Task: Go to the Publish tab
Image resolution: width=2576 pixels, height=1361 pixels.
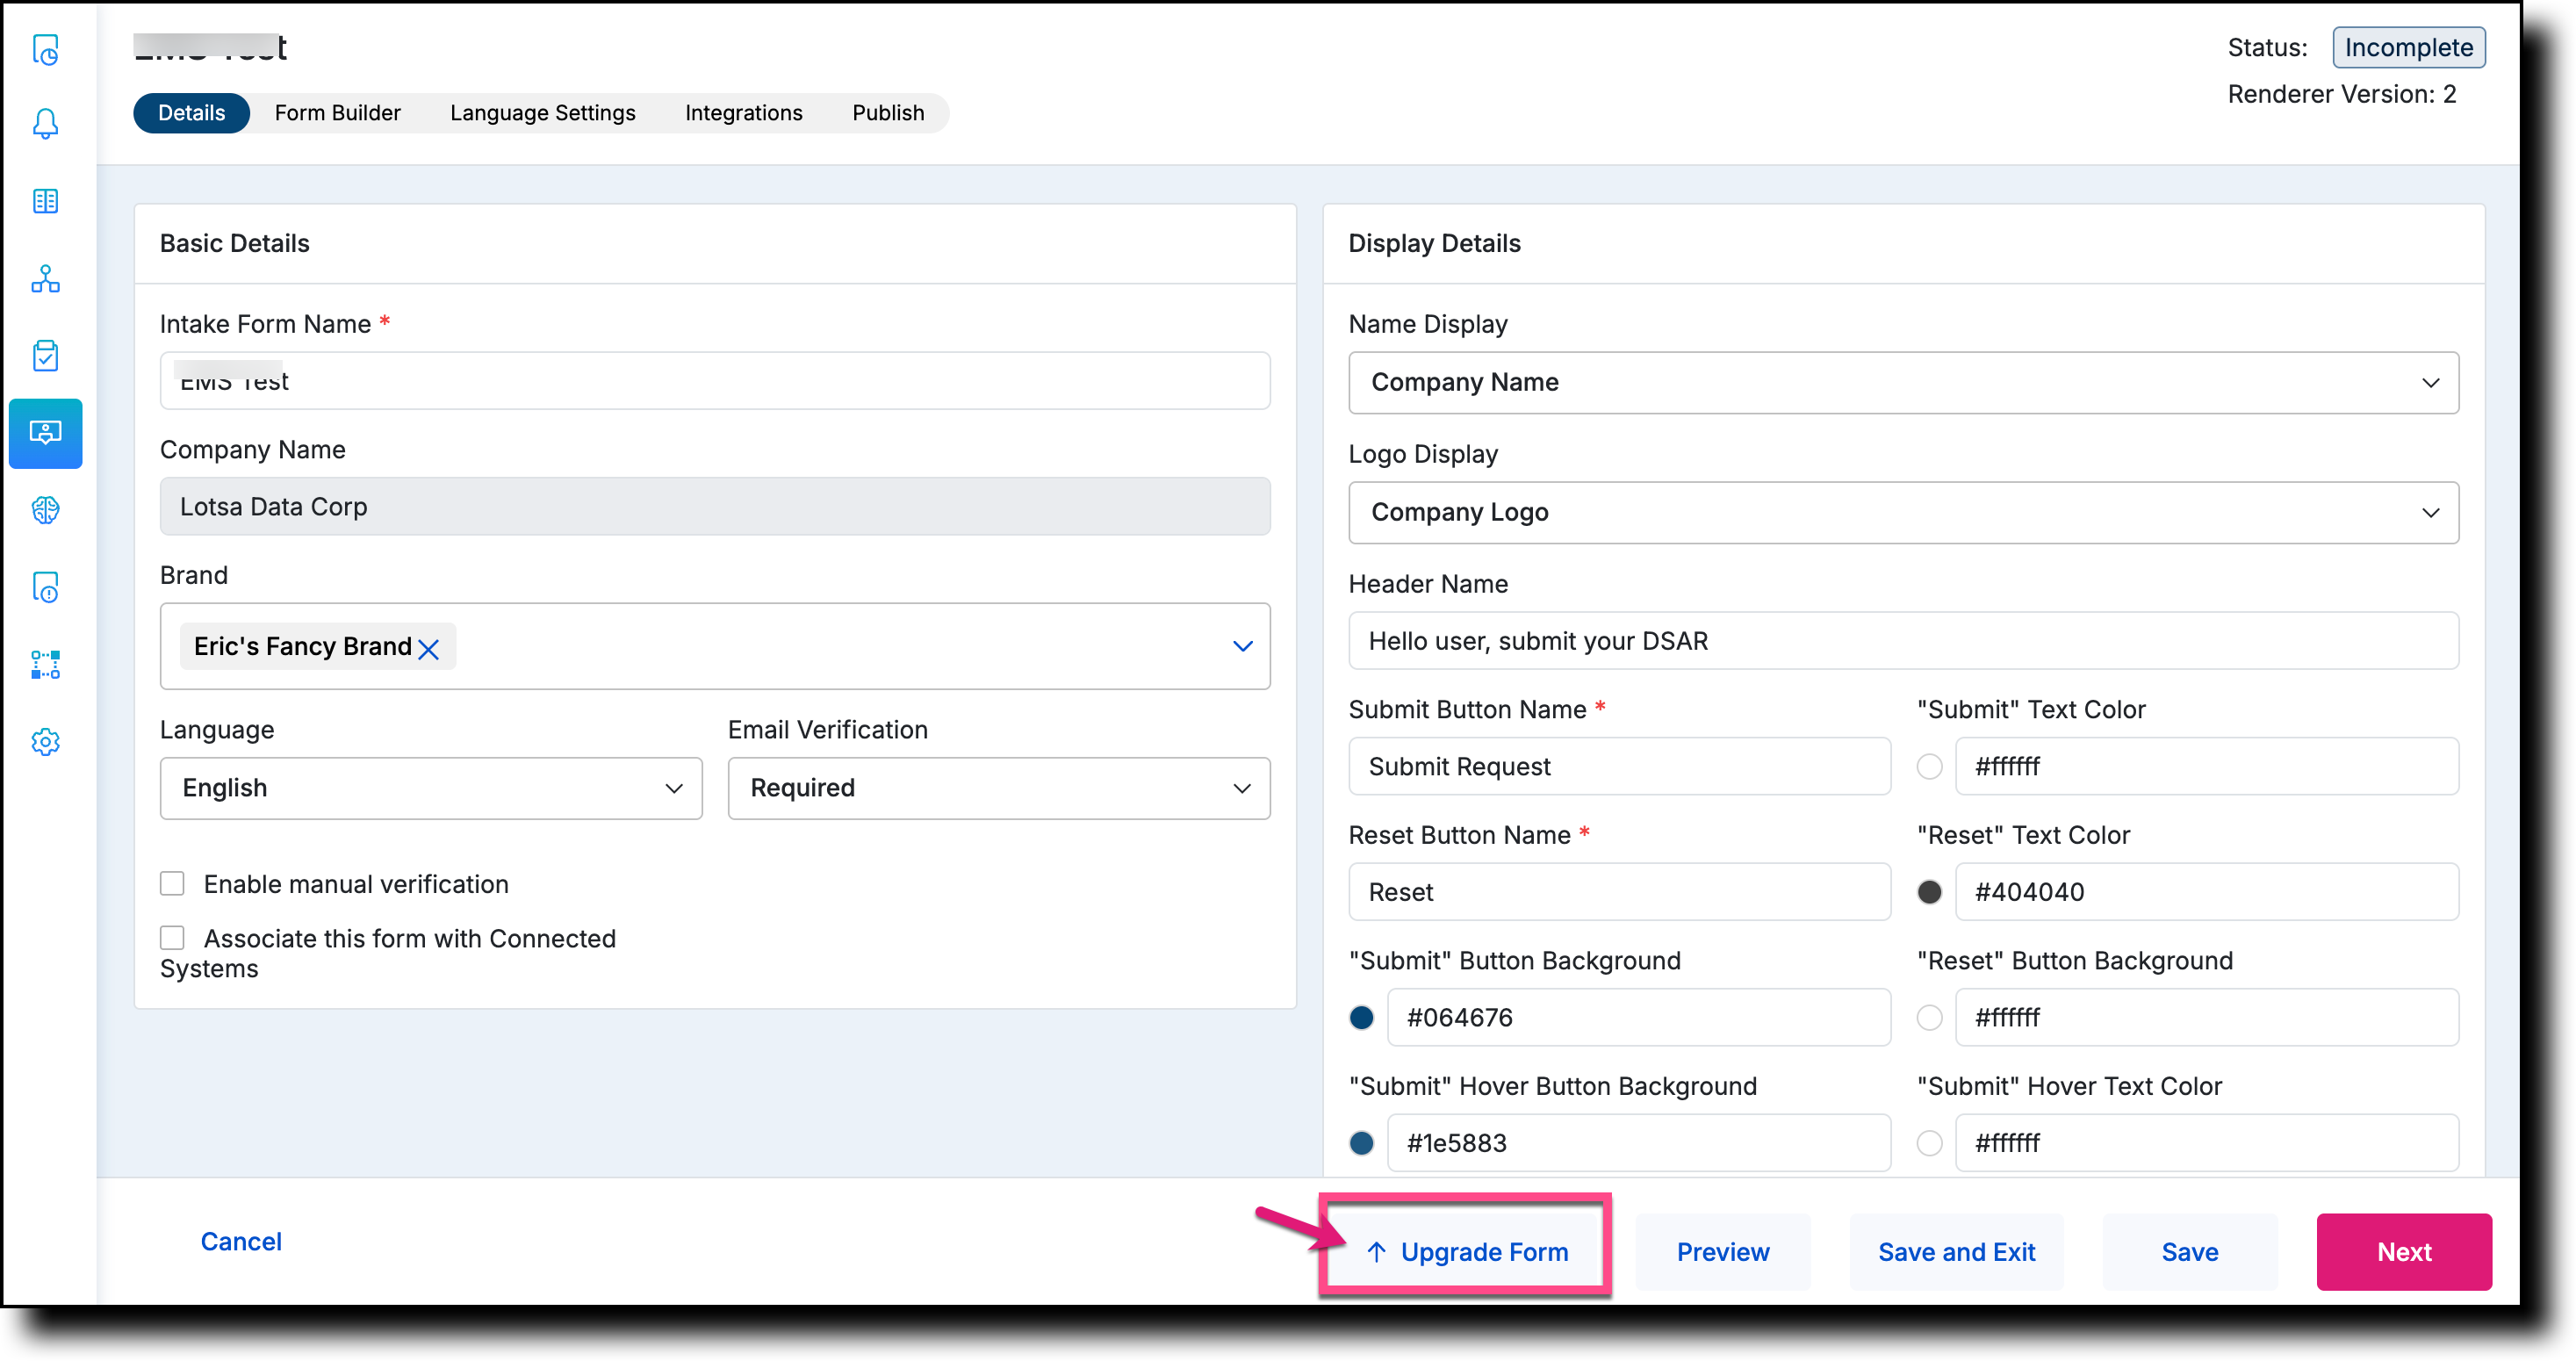Action: (x=888, y=113)
